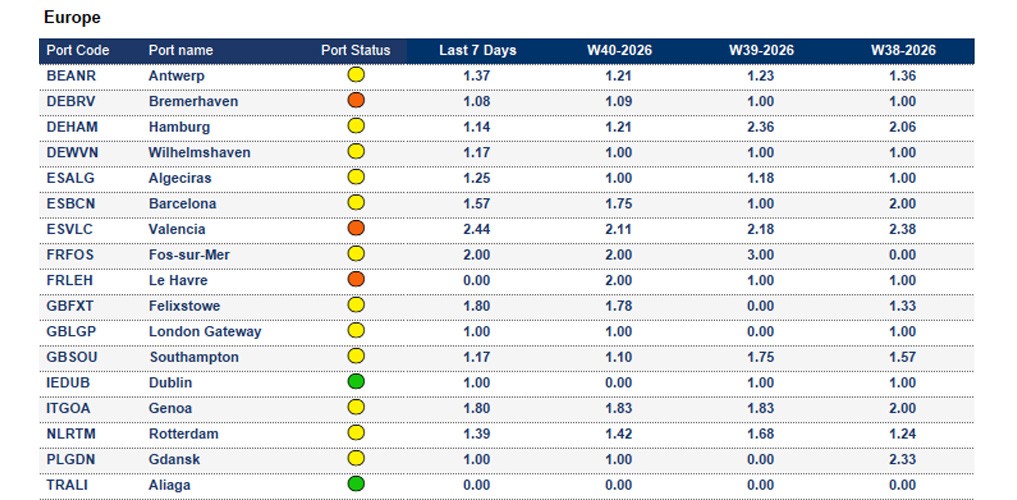Select the Genoa port name
Viewport: 1017px width, 500px height.
171,409
